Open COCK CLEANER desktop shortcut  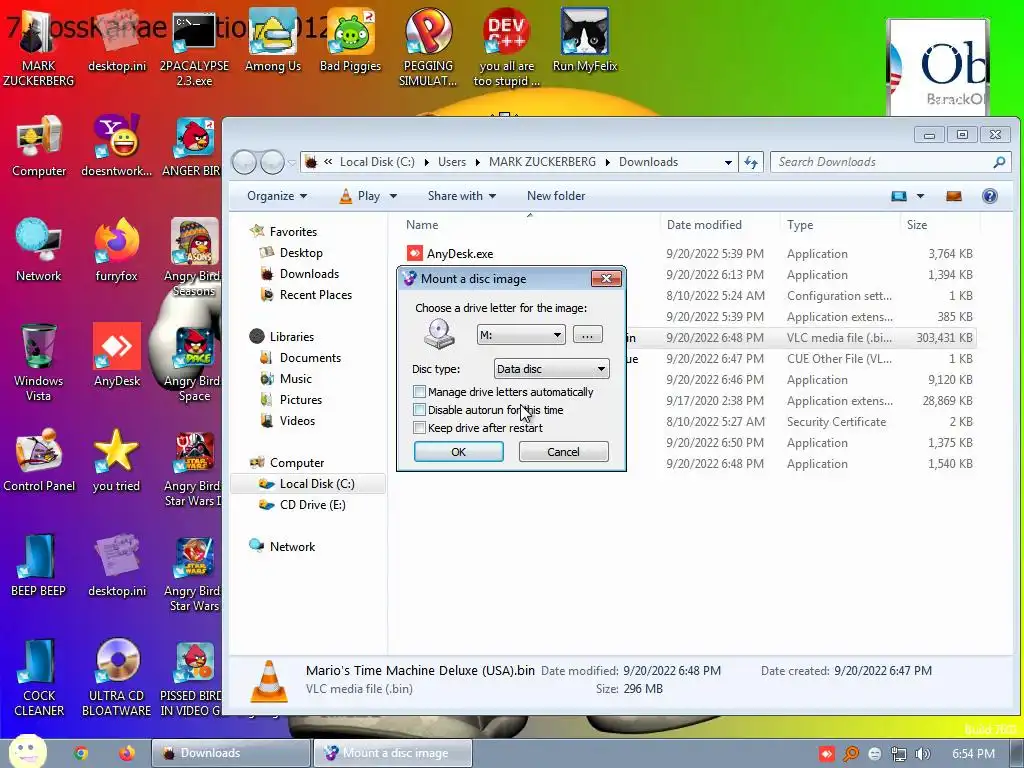pos(39,677)
